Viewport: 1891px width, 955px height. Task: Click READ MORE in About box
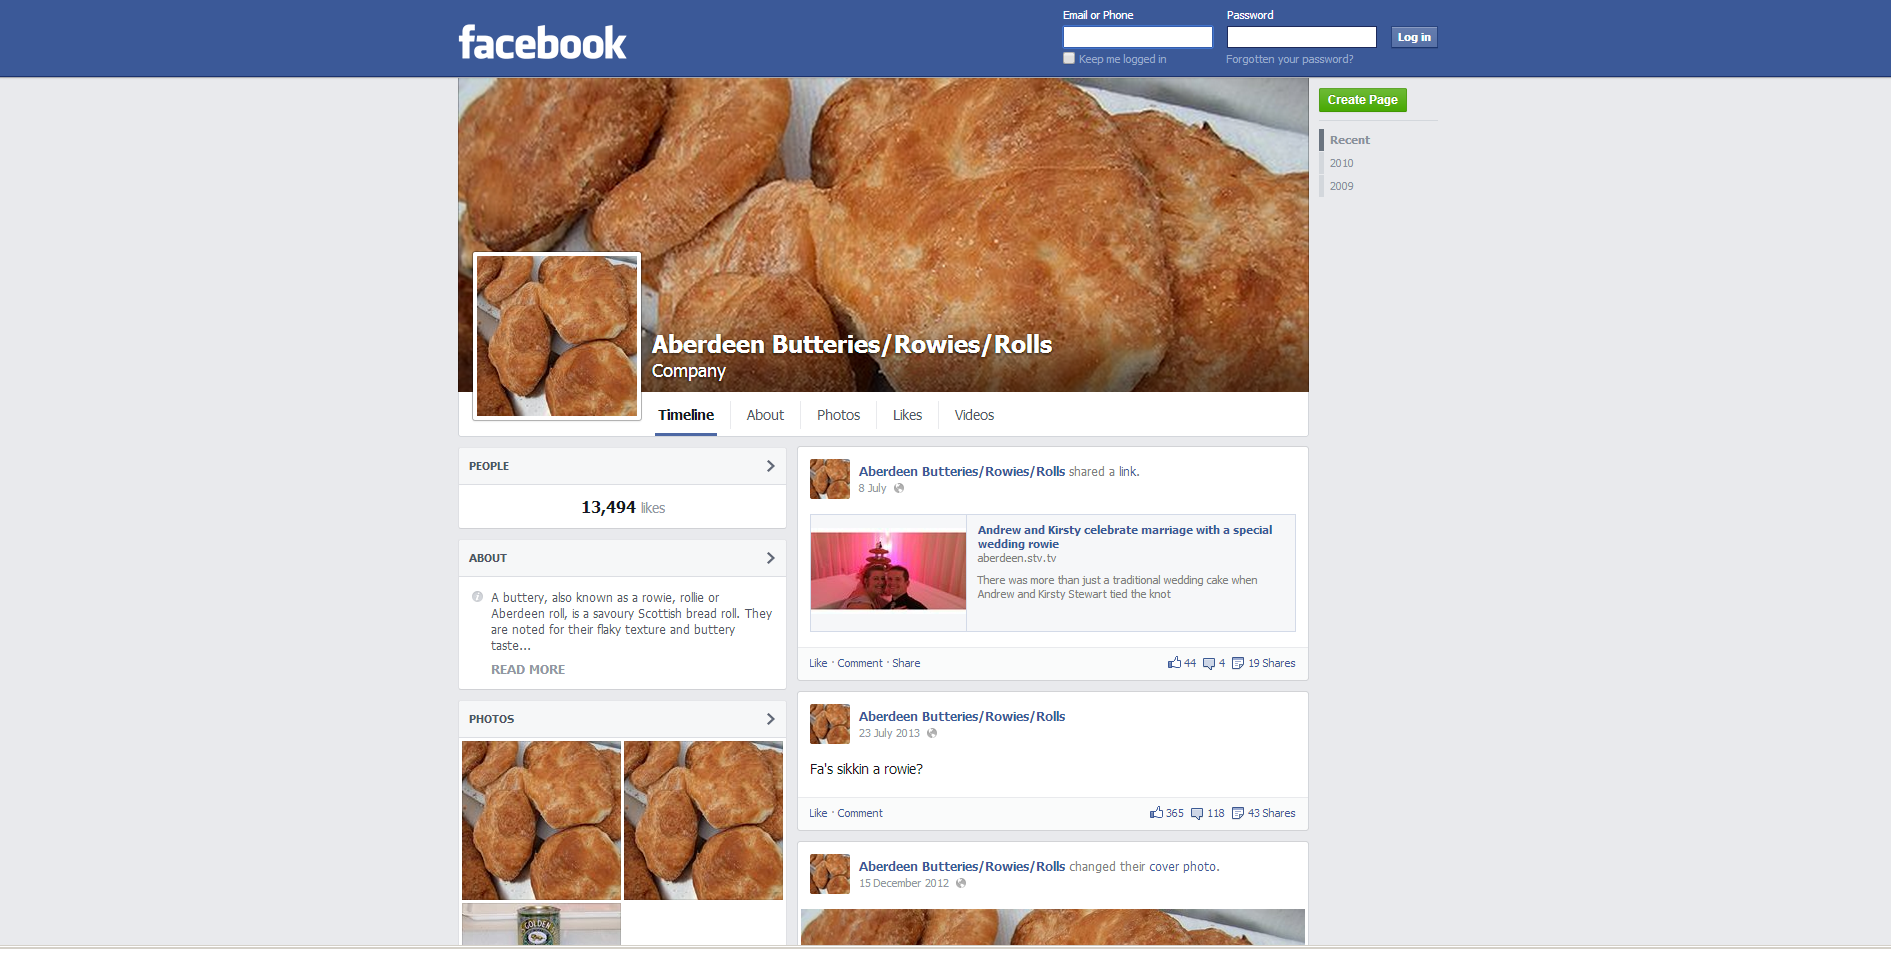click(x=528, y=670)
